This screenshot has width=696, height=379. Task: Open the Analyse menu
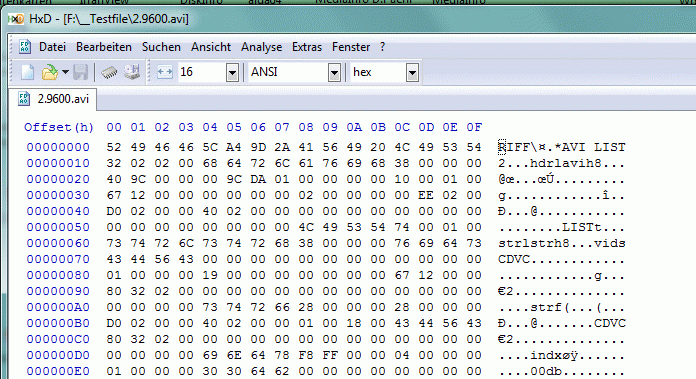[261, 47]
